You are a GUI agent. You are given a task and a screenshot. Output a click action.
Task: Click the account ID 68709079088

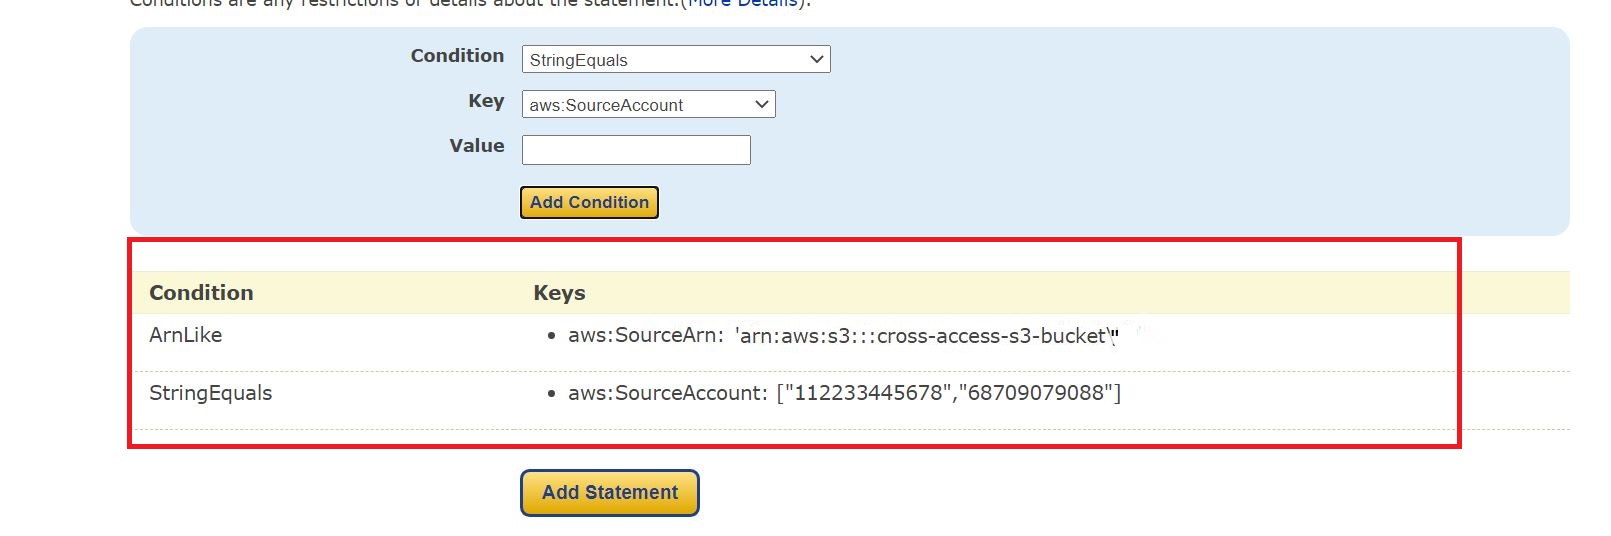pyautogui.click(x=1035, y=393)
